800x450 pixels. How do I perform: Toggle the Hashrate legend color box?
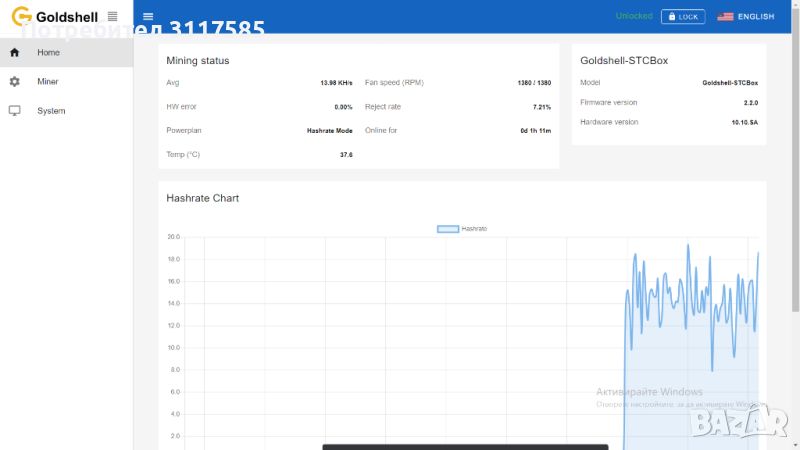coord(448,229)
